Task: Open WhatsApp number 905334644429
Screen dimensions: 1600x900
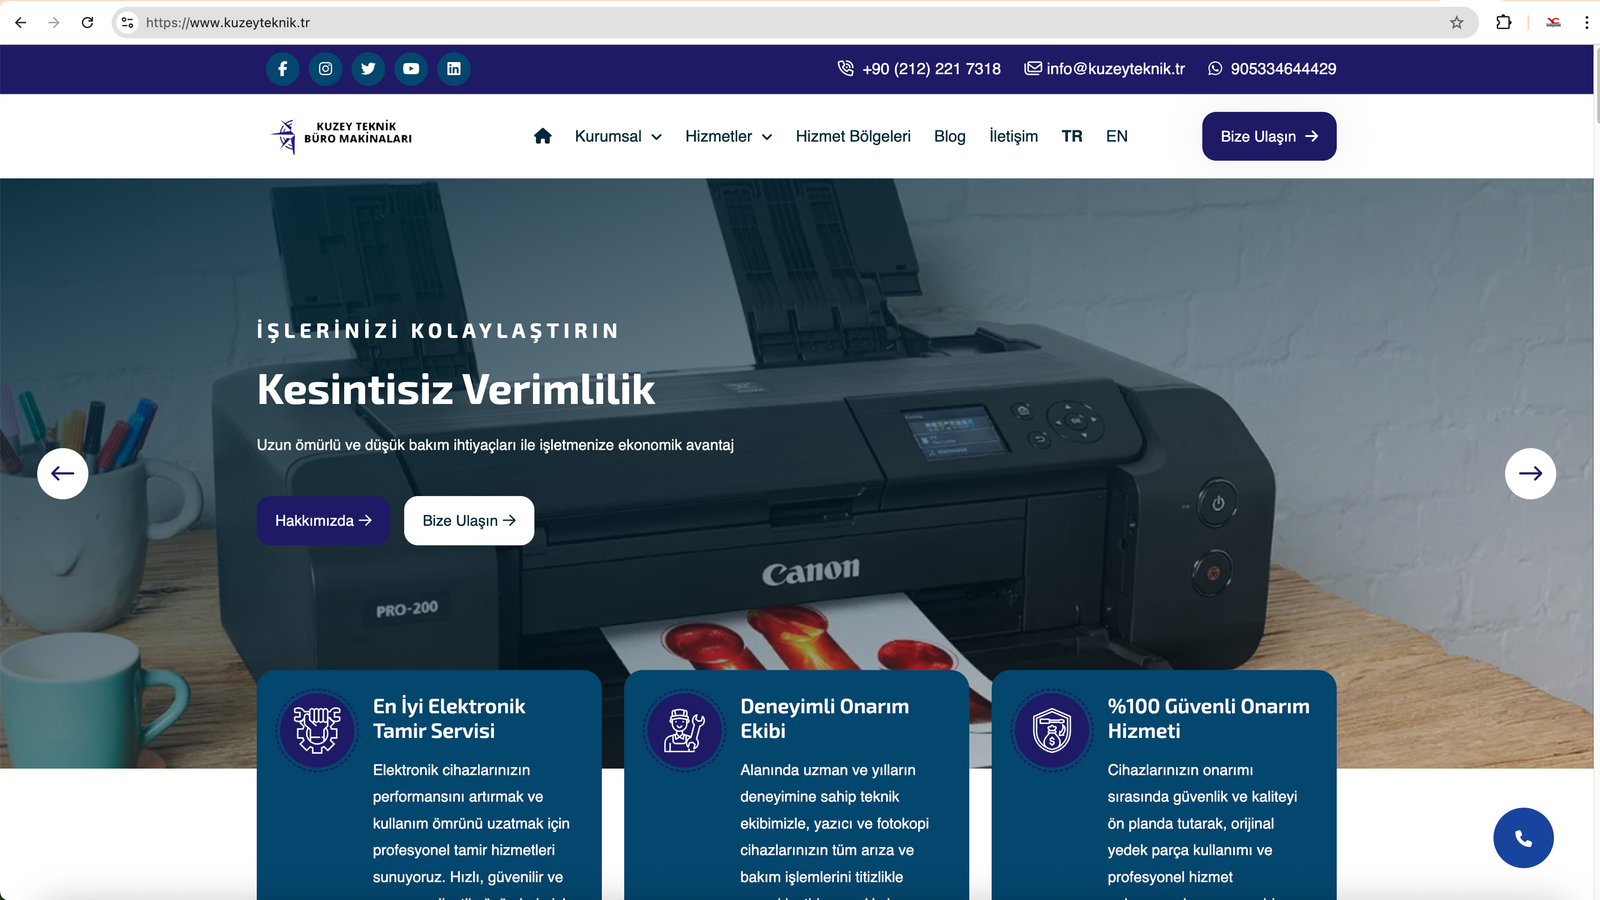Action: pos(1283,69)
